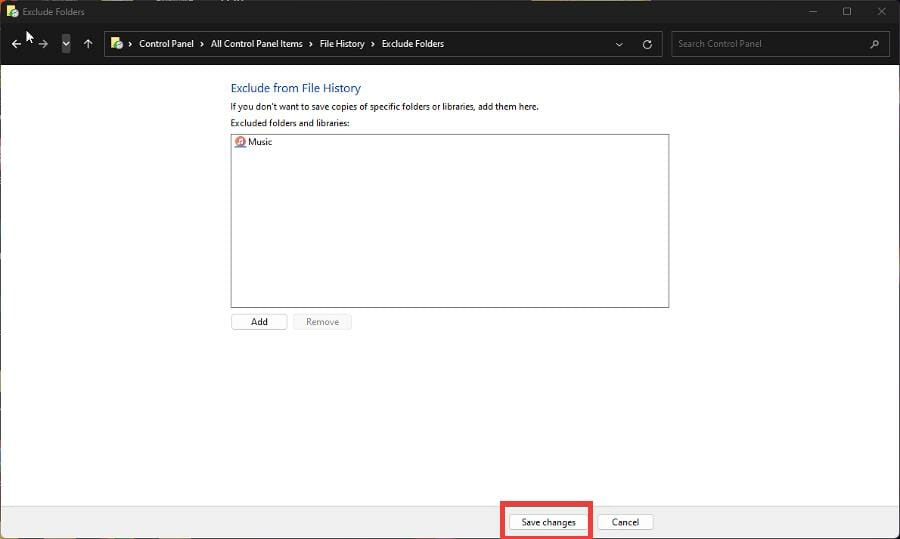The image size is (900, 539).
Task: Navigate to Control Panel breadcrumb
Action: point(166,44)
